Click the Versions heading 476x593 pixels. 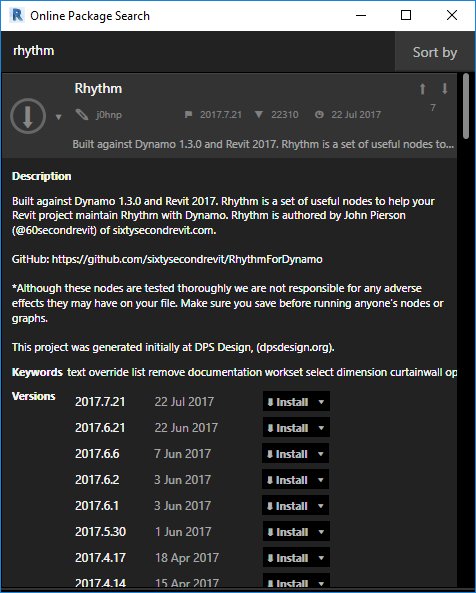click(x=34, y=396)
